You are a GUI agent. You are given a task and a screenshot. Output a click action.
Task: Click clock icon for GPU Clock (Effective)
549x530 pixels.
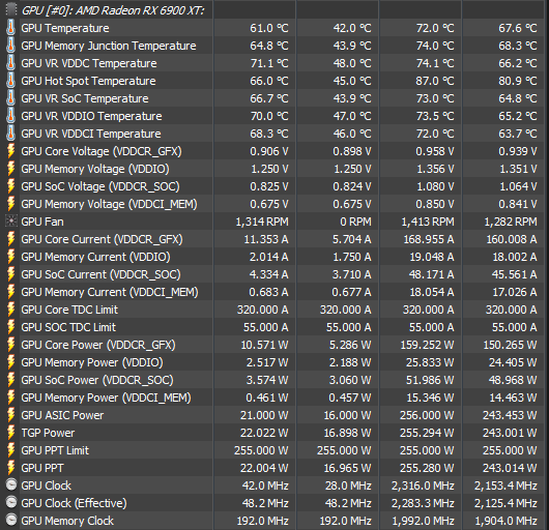coord(12,502)
